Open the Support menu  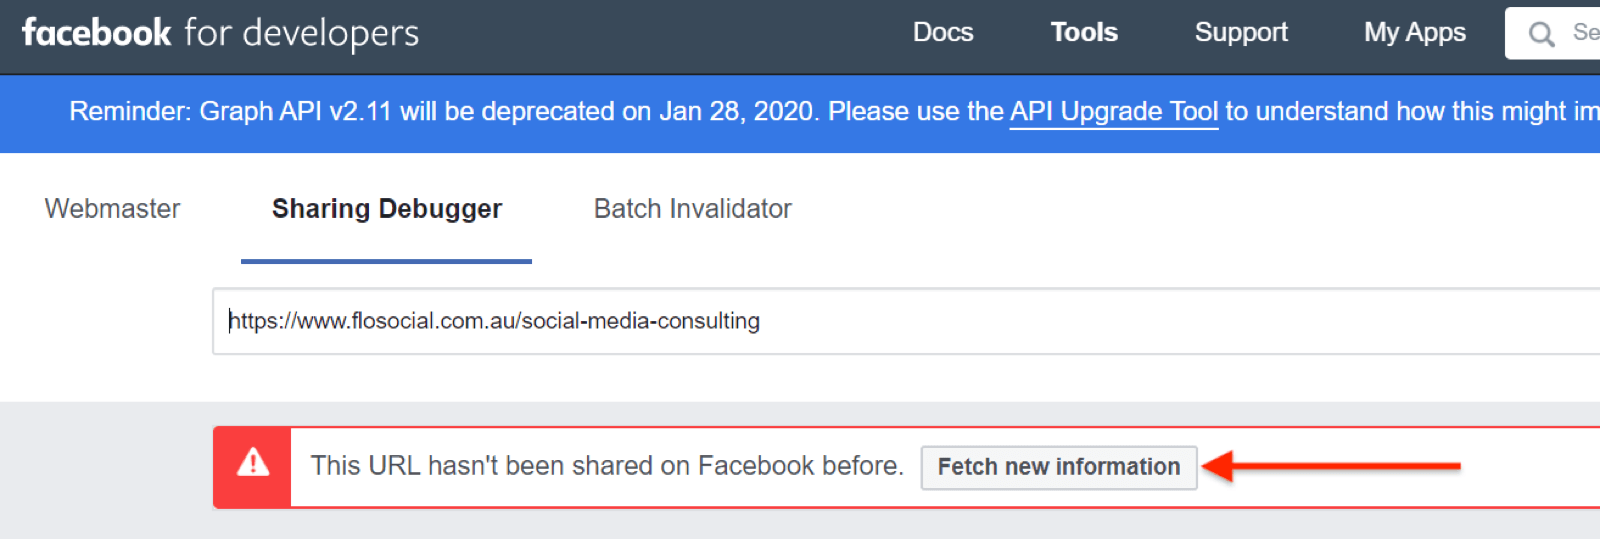[1240, 33]
